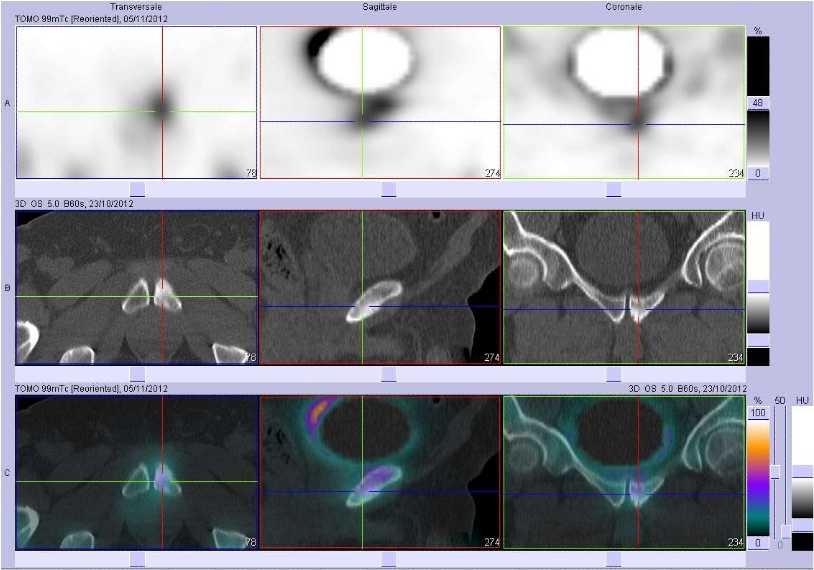Image resolution: width=814 pixels, height=570 pixels.
Task: Select the row B sagittal CT image
Action: click(x=381, y=287)
